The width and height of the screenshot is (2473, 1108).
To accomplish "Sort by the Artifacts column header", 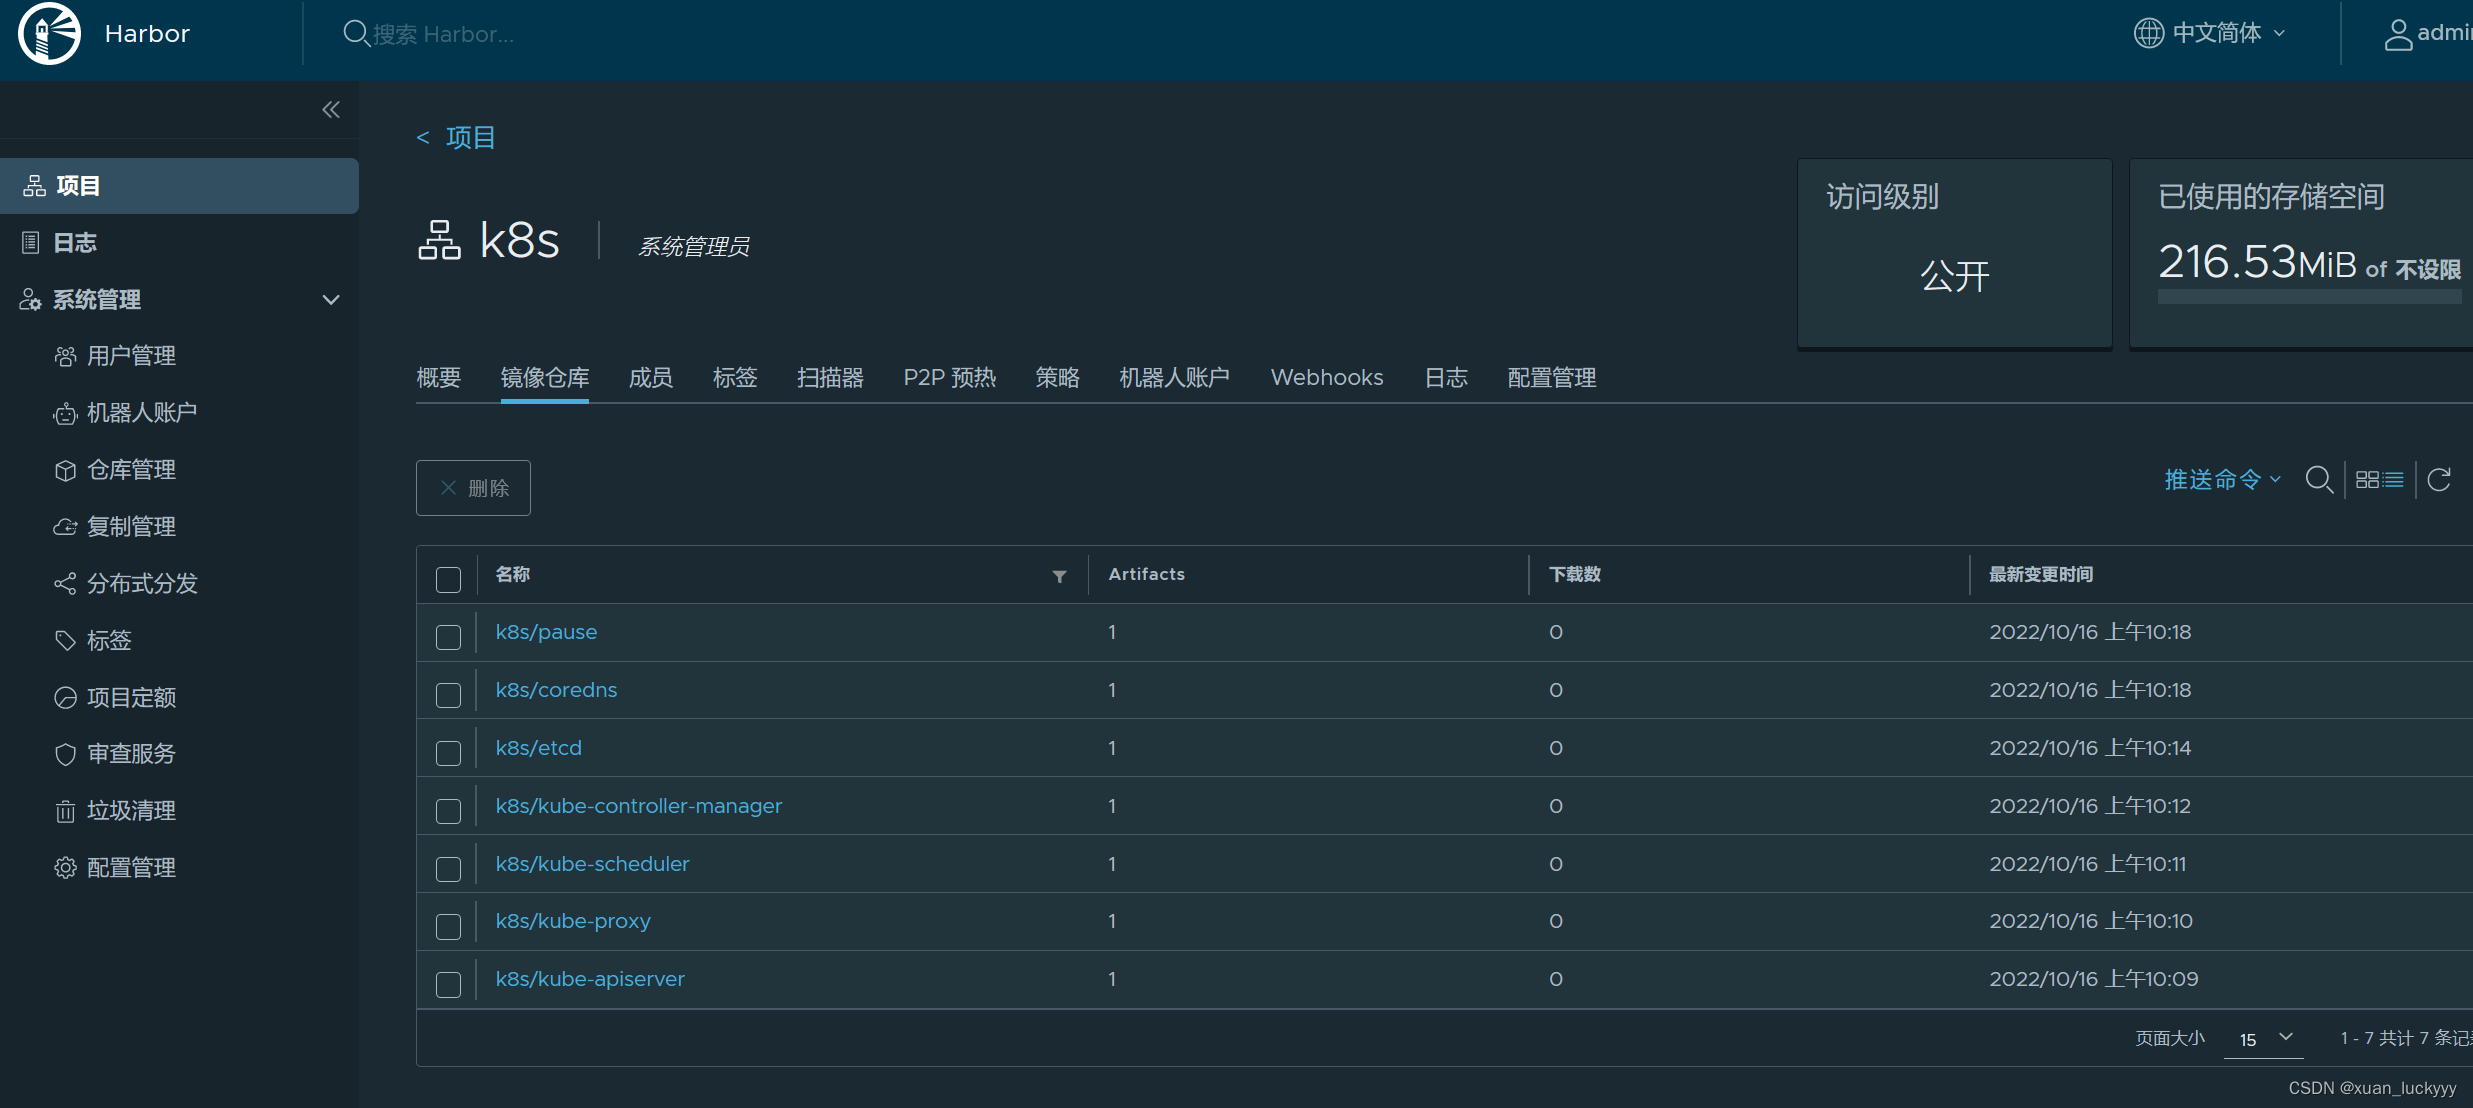I will [x=1146, y=574].
